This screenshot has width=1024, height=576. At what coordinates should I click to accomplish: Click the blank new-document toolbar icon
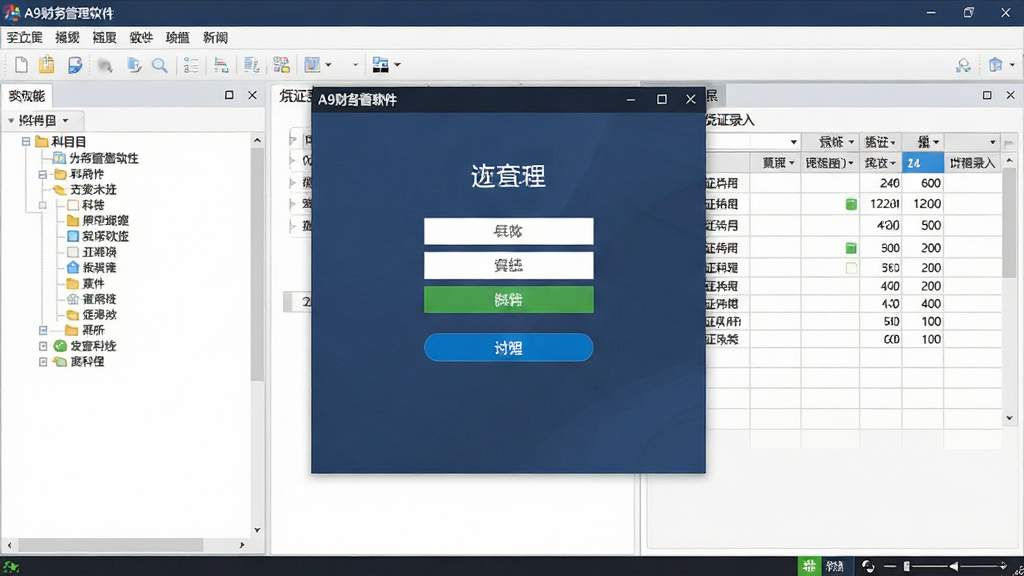21,65
